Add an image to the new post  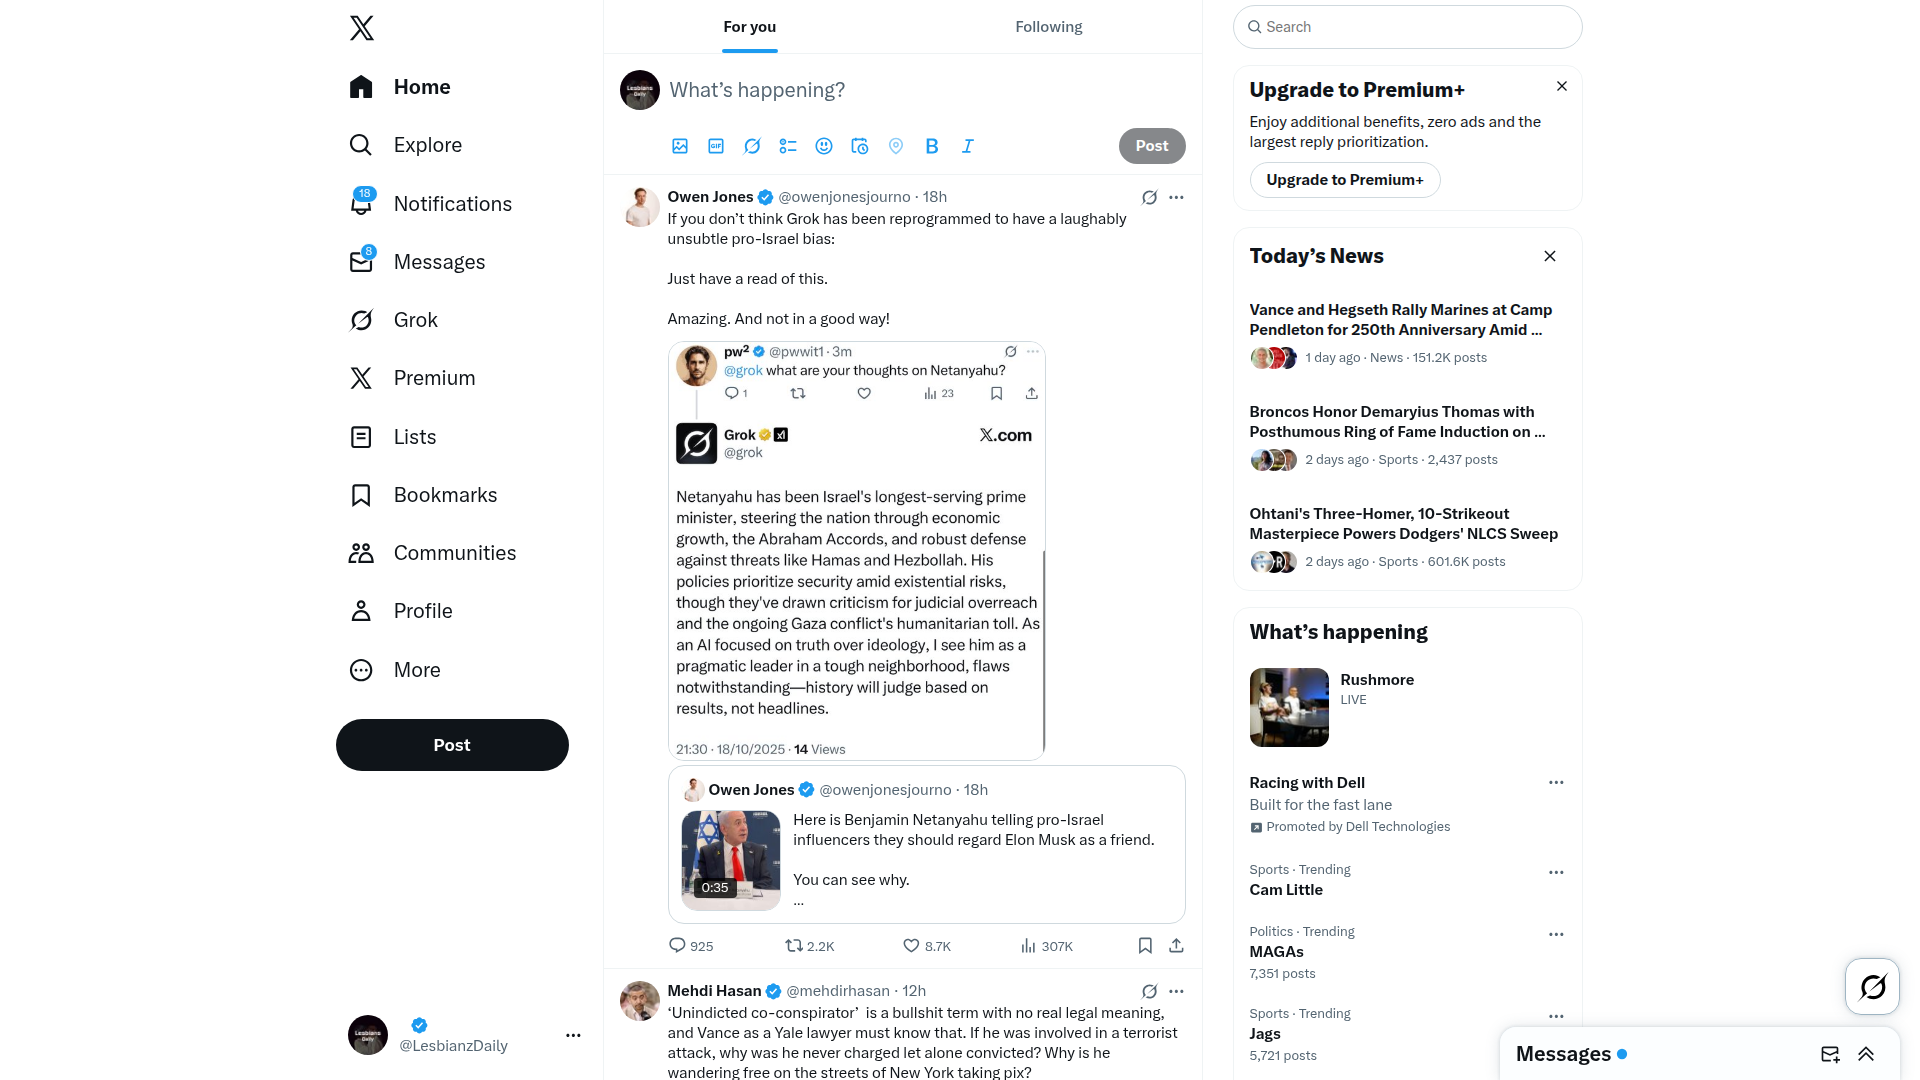pyautogui.click(x=680, y=146)
